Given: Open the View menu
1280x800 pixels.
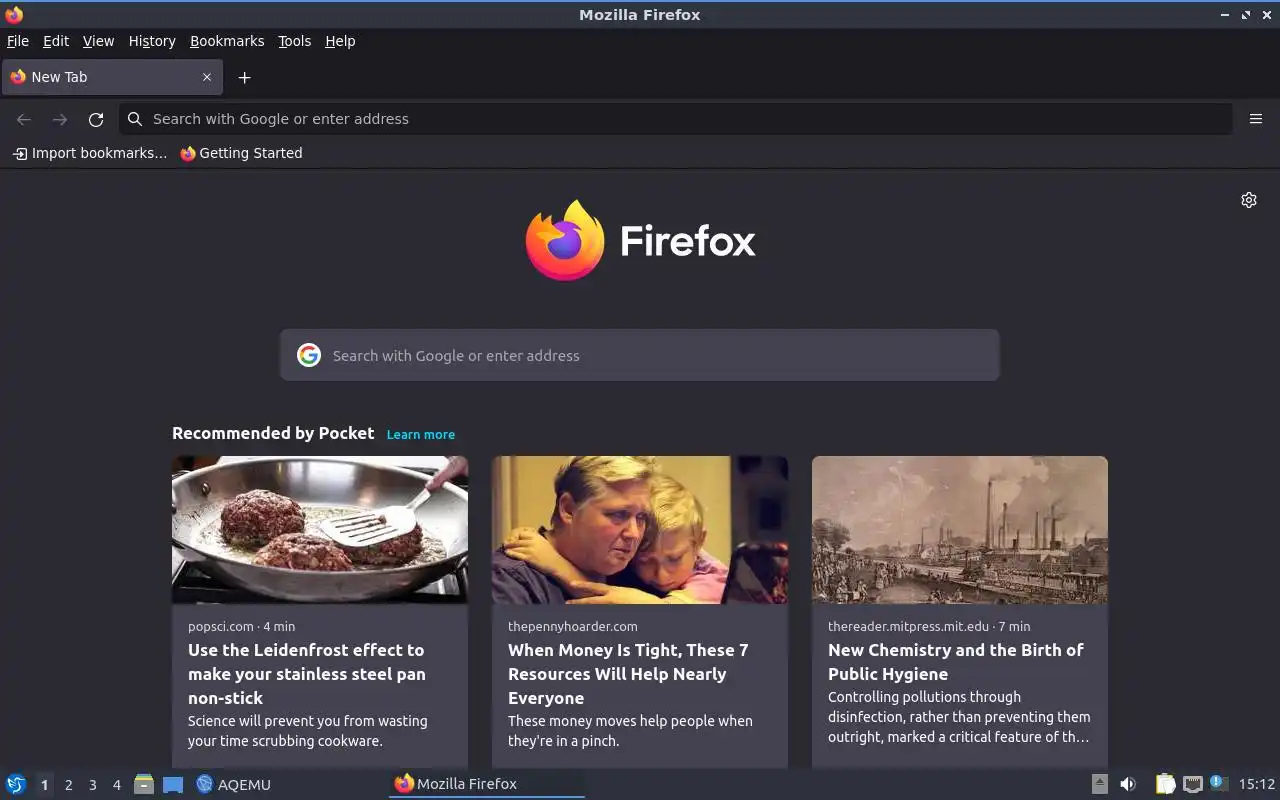Looking at the screenshot, I should click(98, 41).
